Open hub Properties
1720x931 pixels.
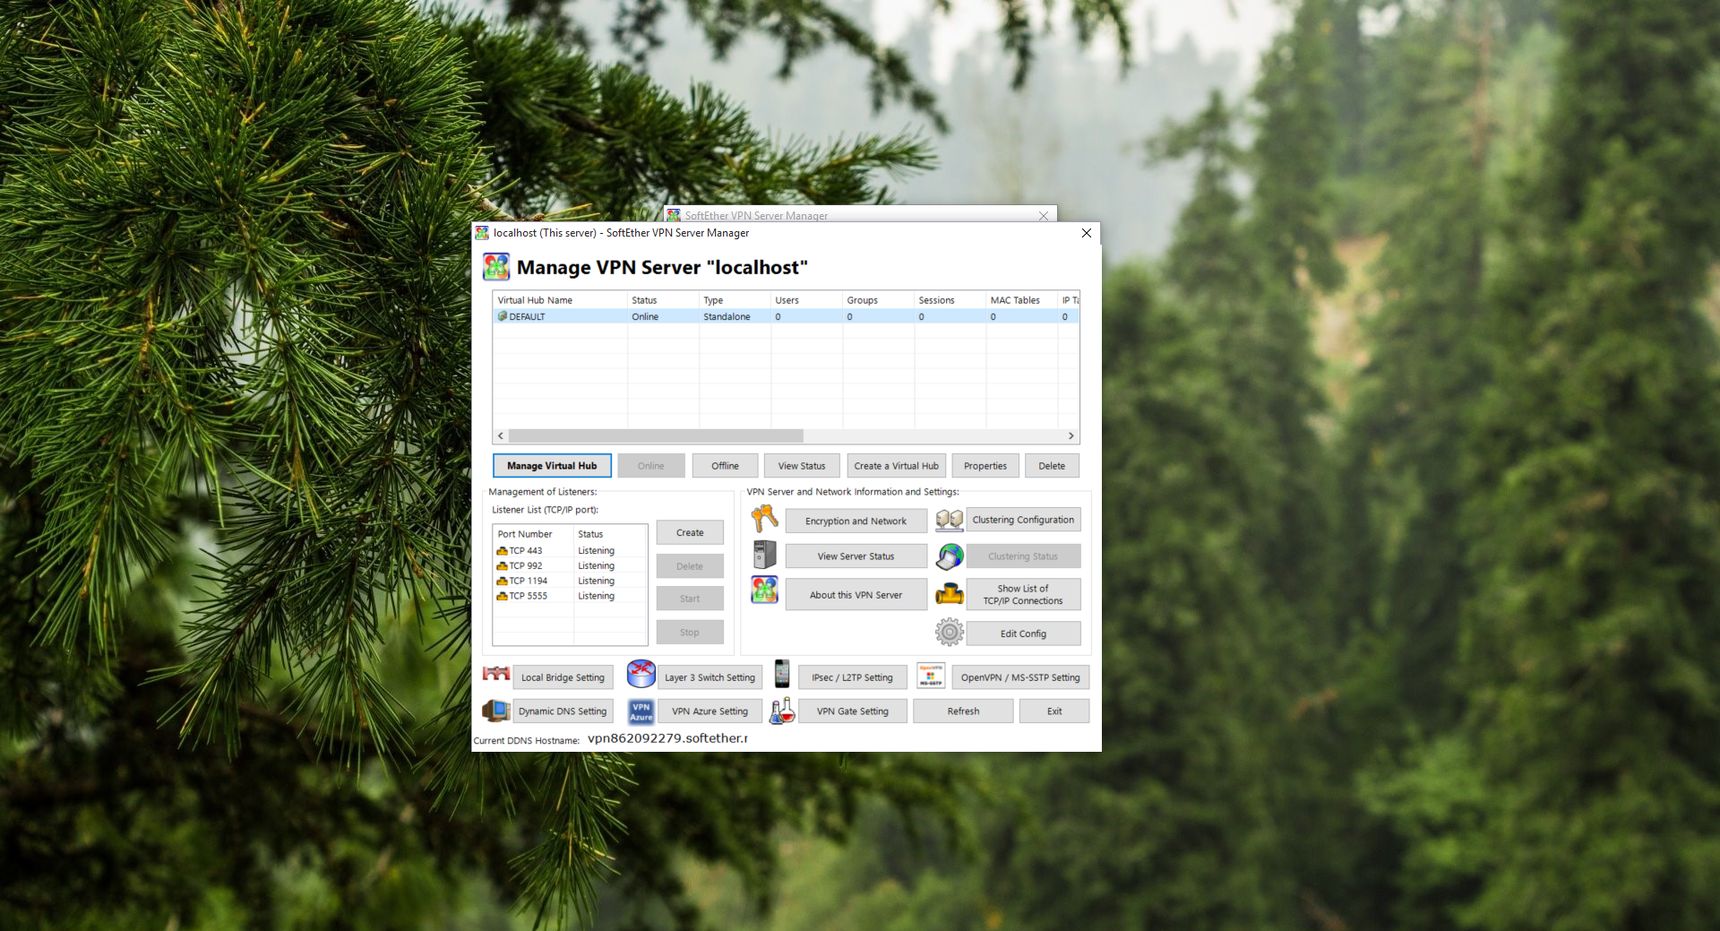point(985,466)
